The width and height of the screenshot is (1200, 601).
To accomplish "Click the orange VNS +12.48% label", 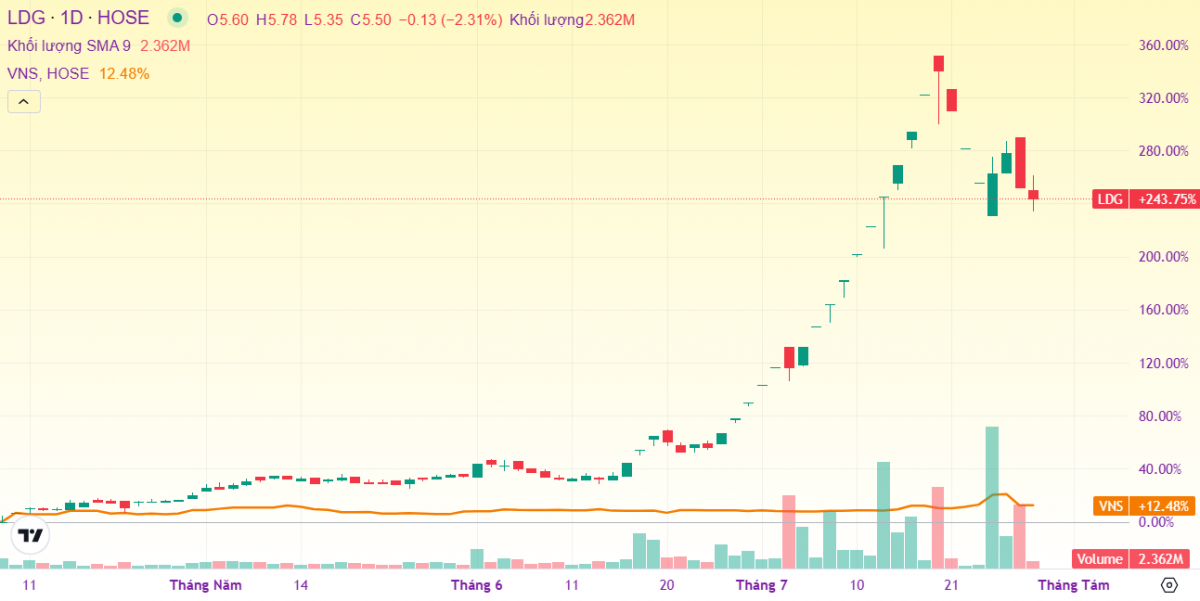I will (1147, 506).
